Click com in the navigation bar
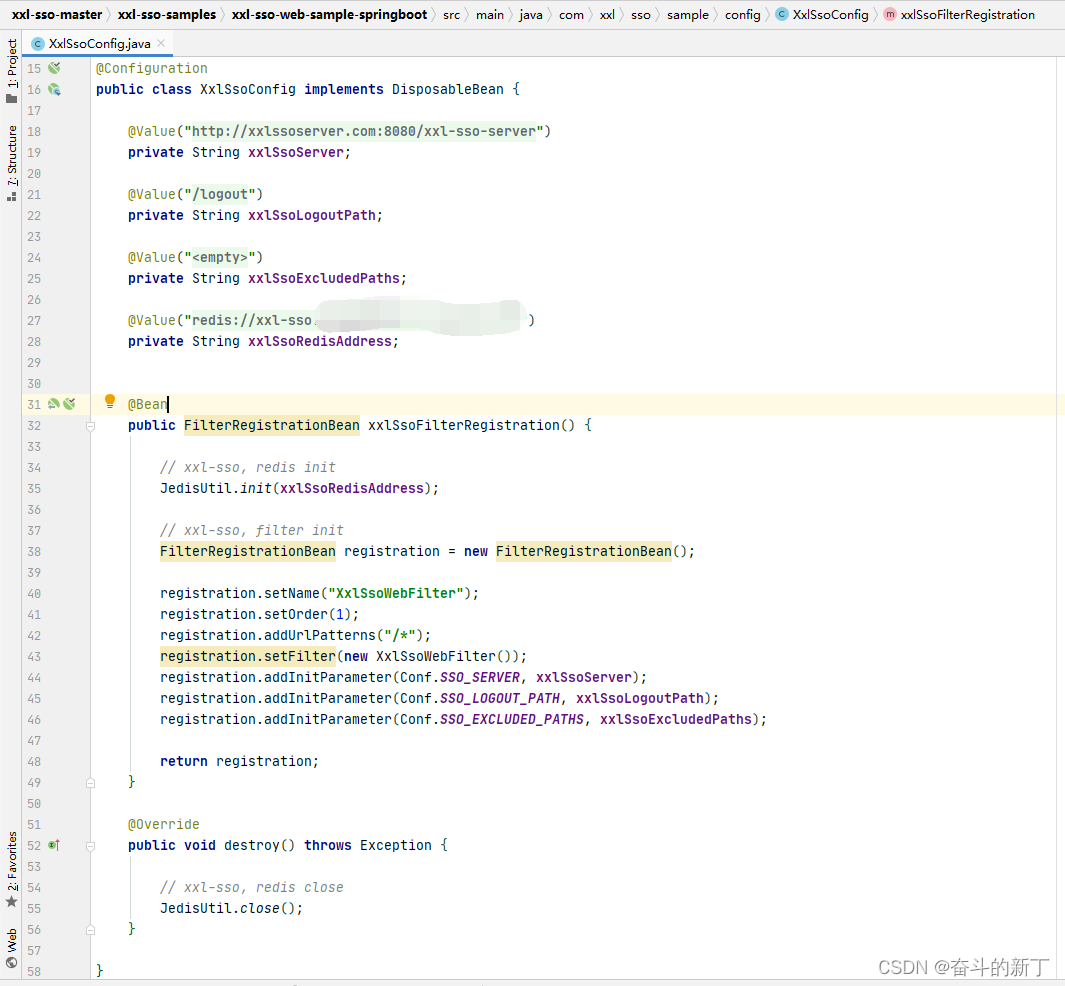Image resolution: width=1065 pixels, height=986 pixels. click(x=571, y=14)
